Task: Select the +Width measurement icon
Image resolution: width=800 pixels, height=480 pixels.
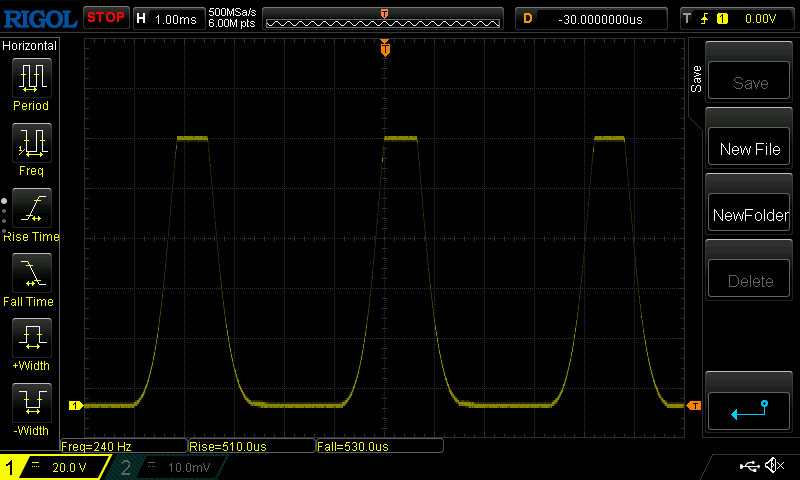Action: pyautogui.click(x=32, y=338)
